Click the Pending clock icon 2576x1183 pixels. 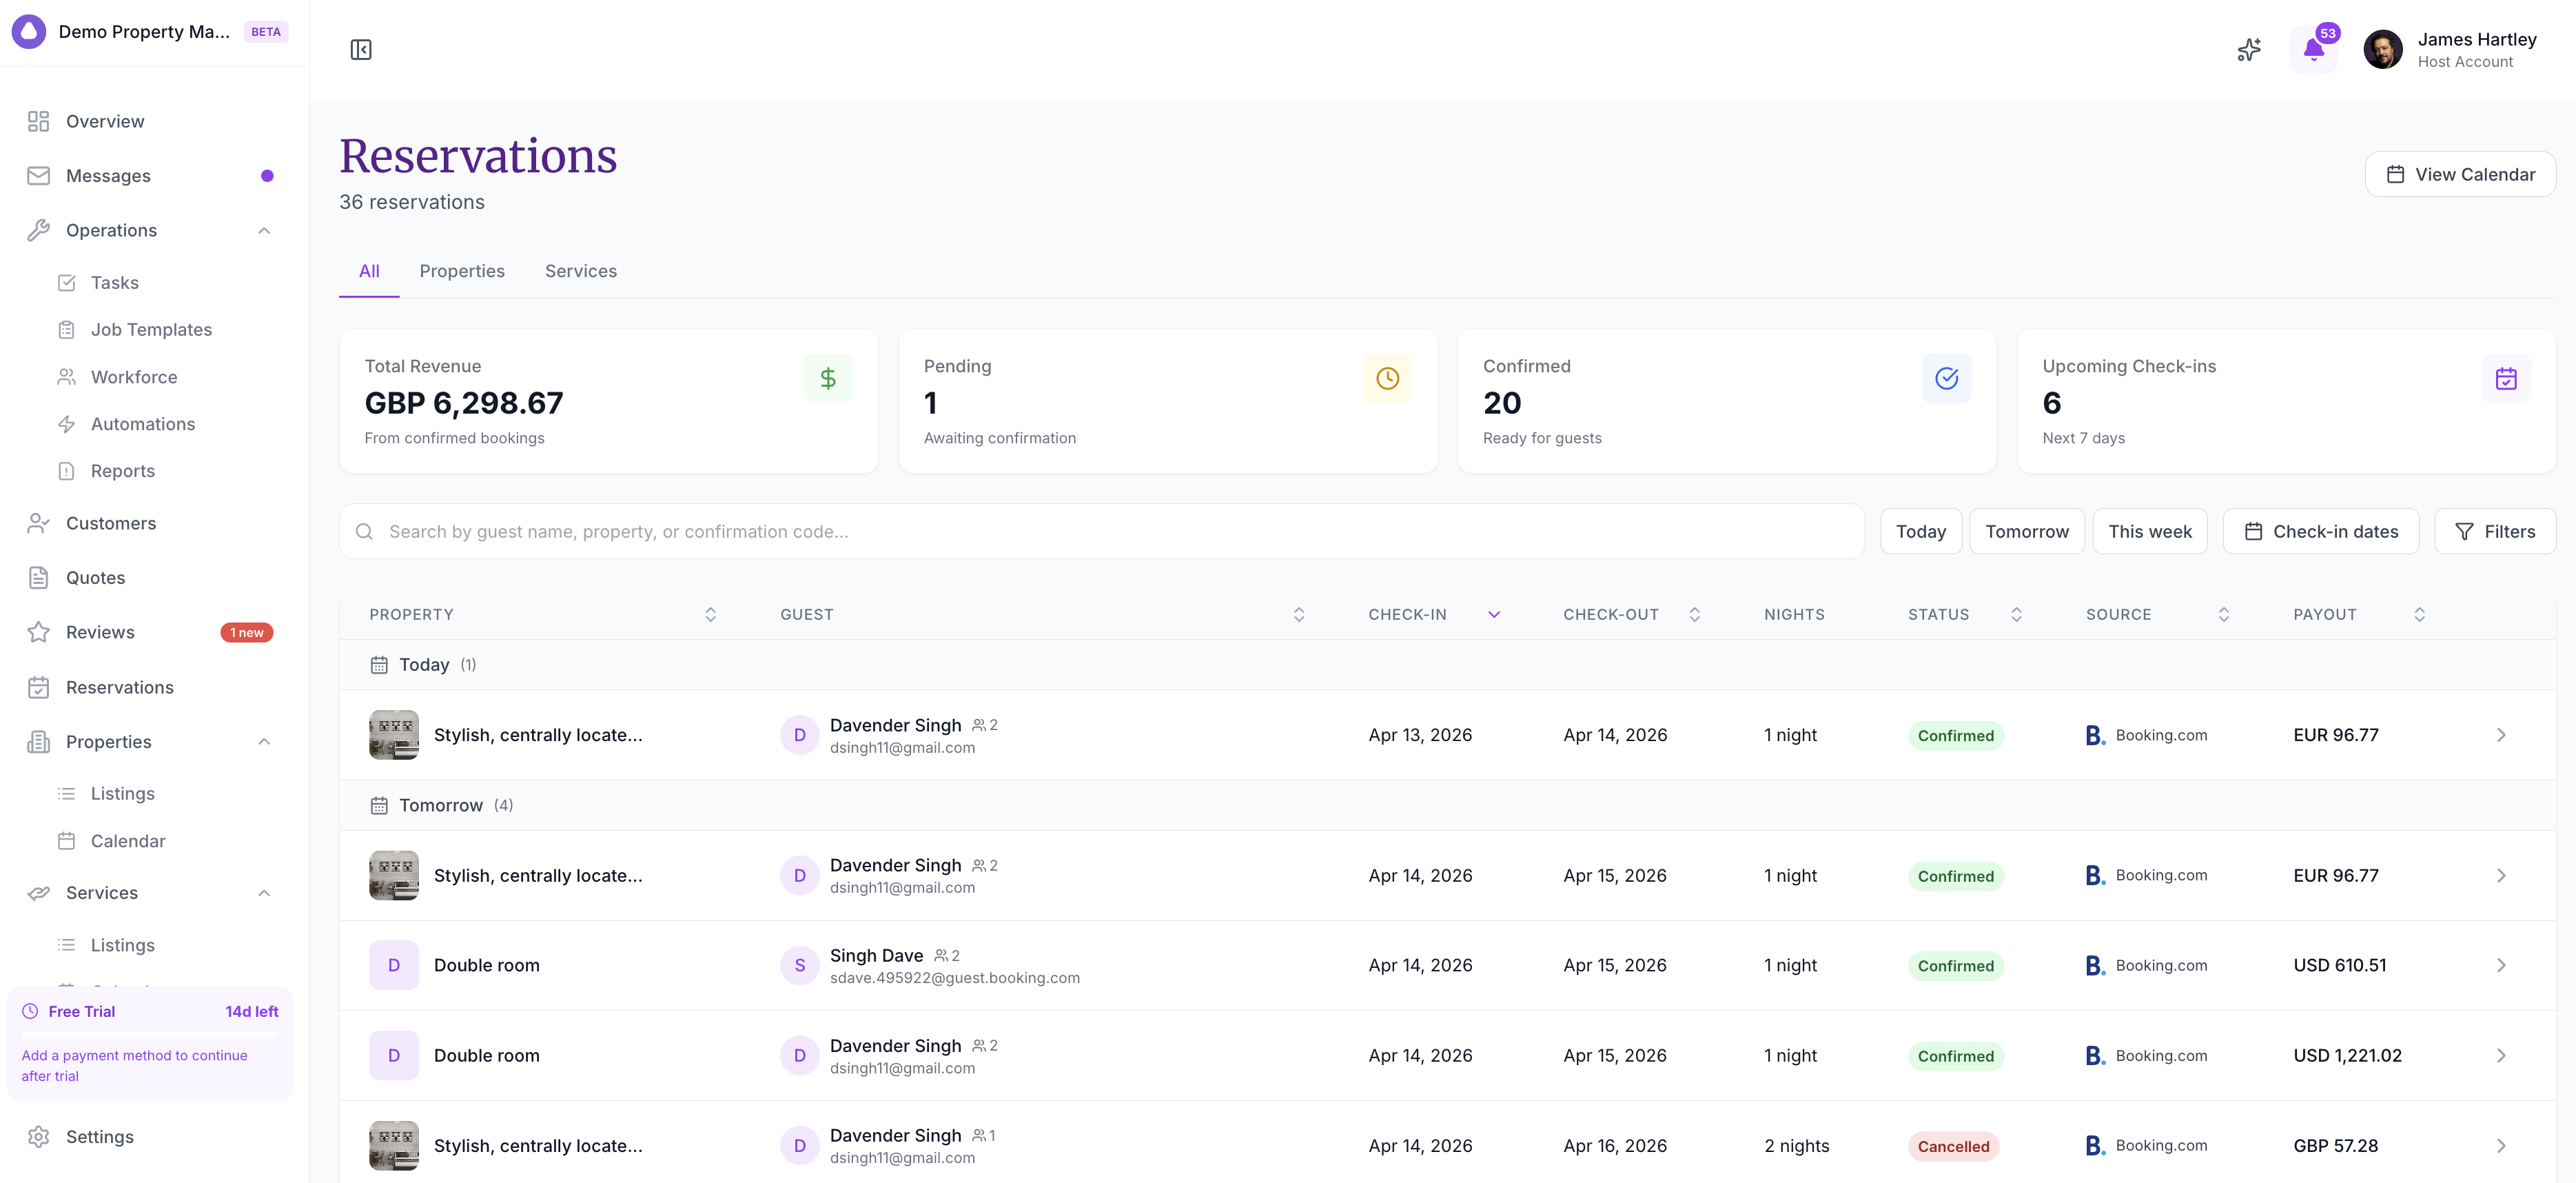tap(1387, 378)
